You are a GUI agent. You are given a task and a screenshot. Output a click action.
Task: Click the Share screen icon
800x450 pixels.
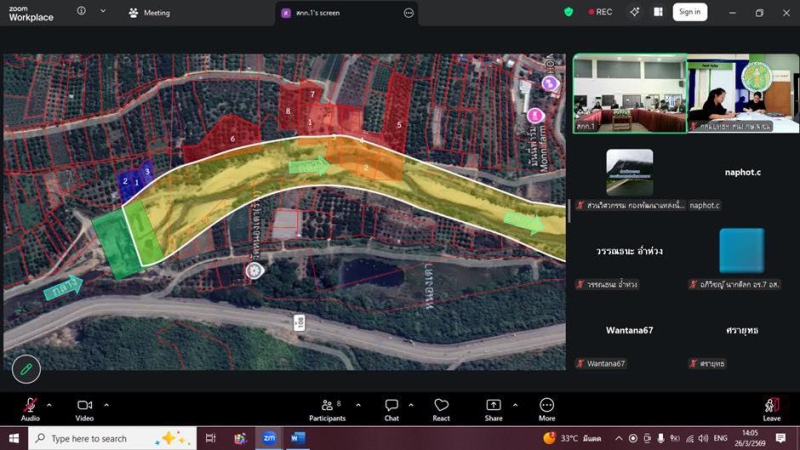pos(494,405)
